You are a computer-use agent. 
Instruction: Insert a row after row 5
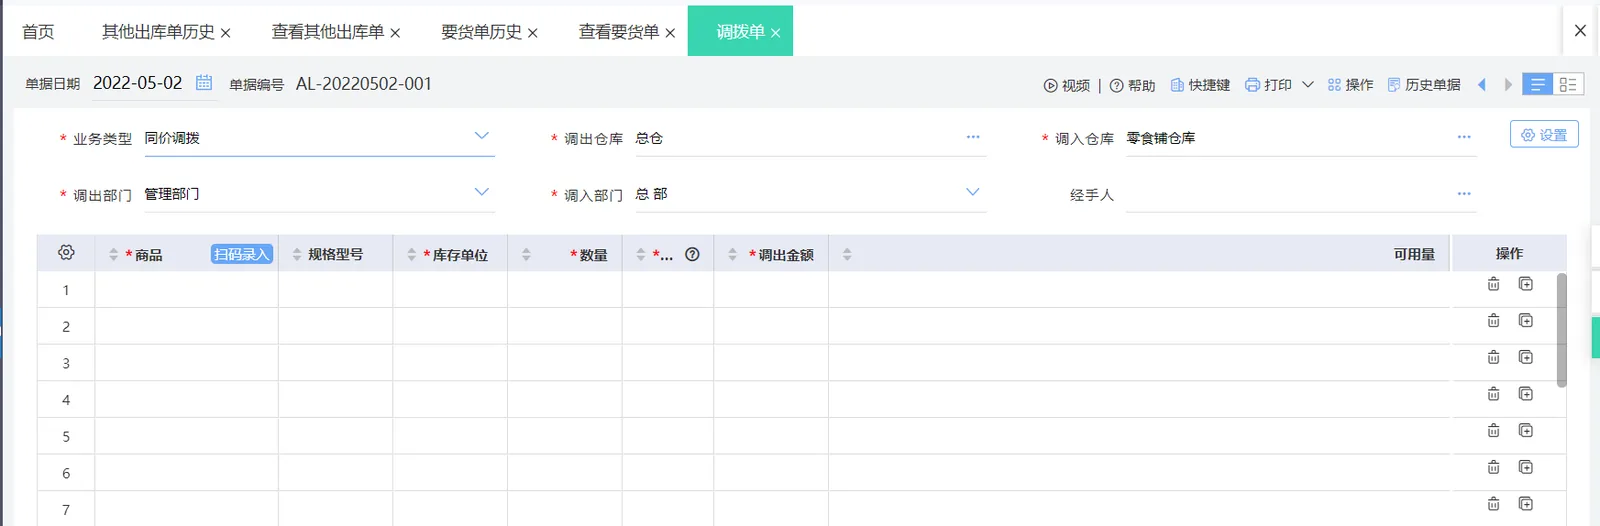click(1526, 431)
